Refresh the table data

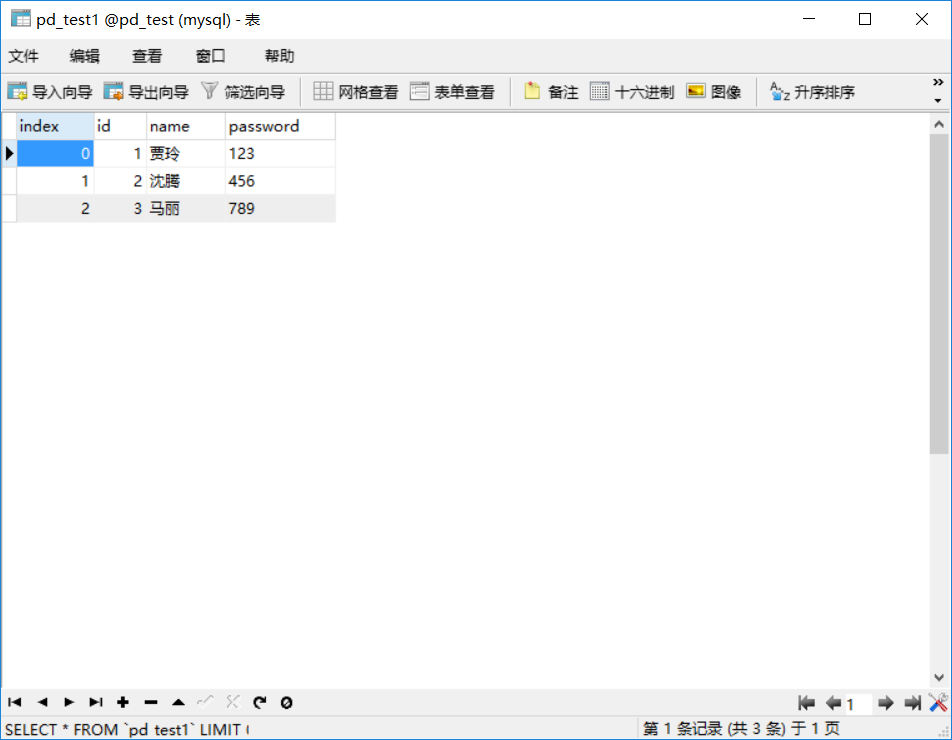pyautogui.click(x=259, y=703)
